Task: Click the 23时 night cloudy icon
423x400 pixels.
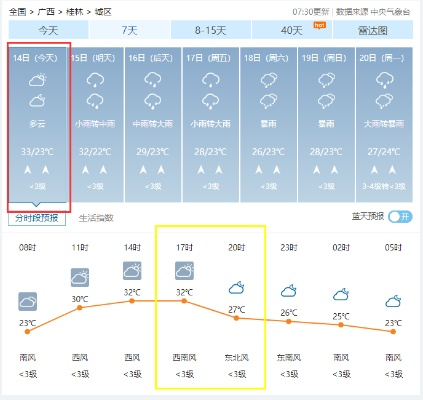Action: [289, 291]
